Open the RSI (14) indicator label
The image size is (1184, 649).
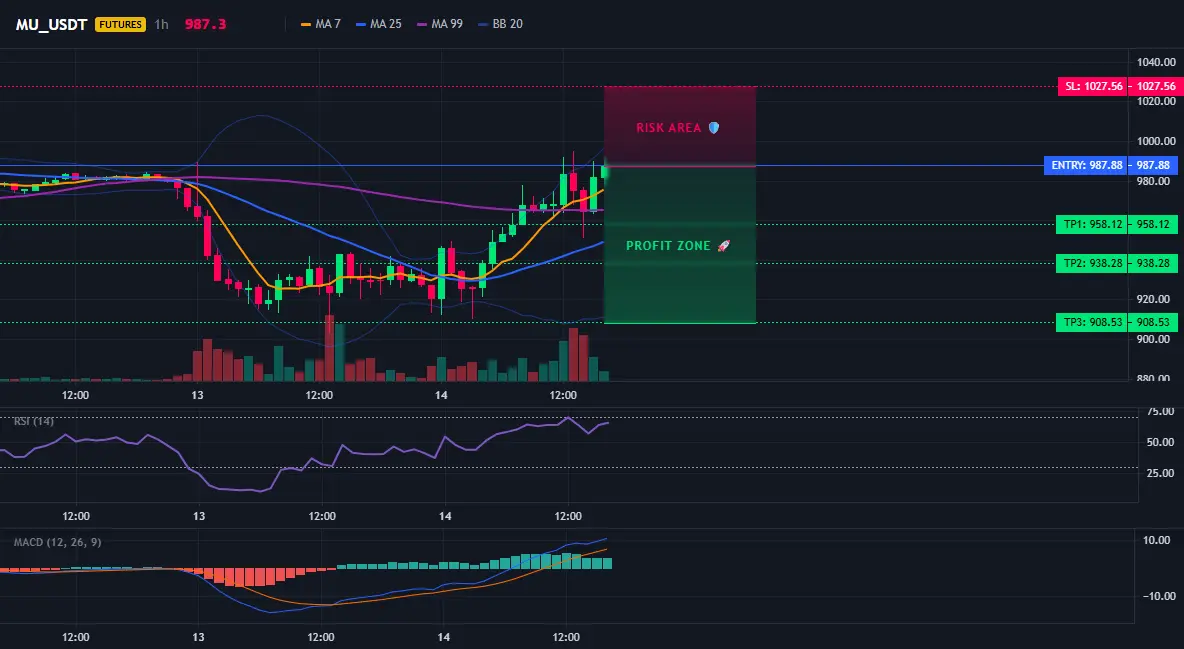click(x=34, y=421)
